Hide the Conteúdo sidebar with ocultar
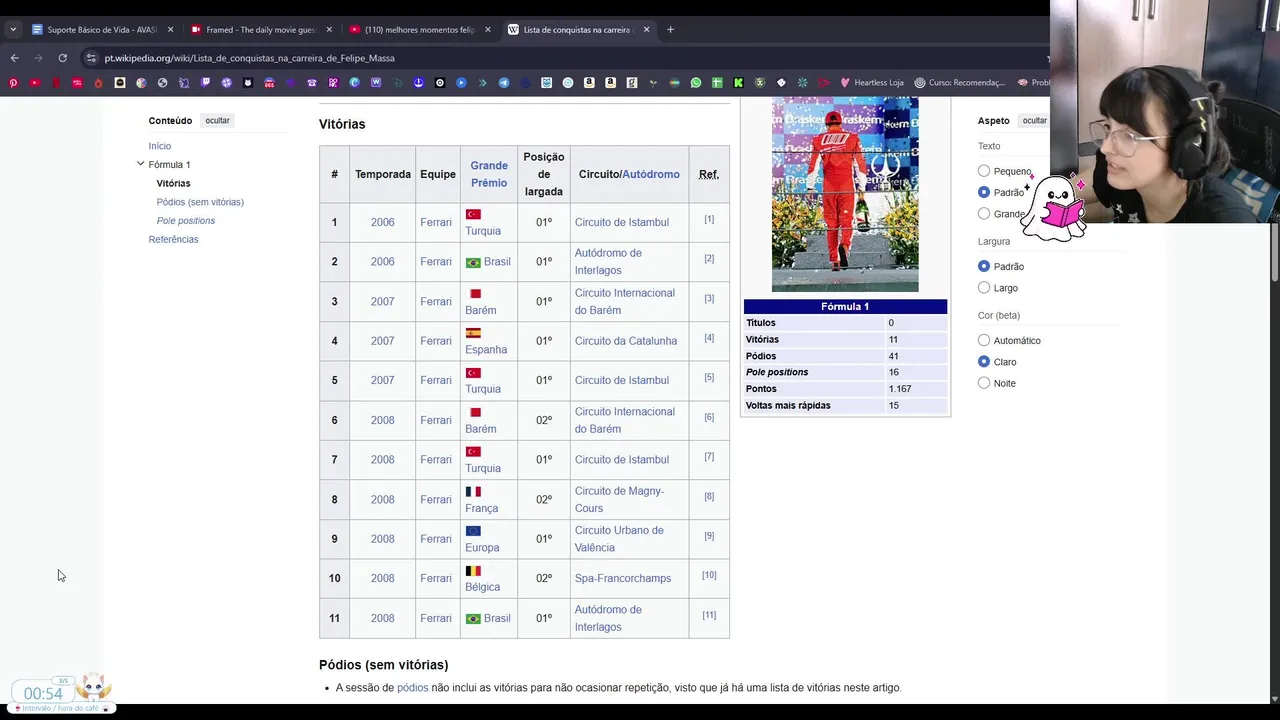The width and height of the screenshot is (1280, 720). click(x=217, y=121)
